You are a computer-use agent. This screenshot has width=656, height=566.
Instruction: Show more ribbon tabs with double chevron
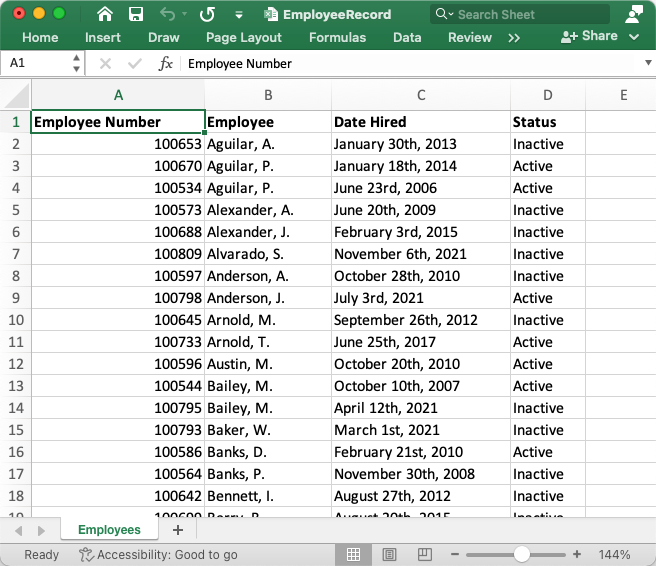click(x=514, y=38)
